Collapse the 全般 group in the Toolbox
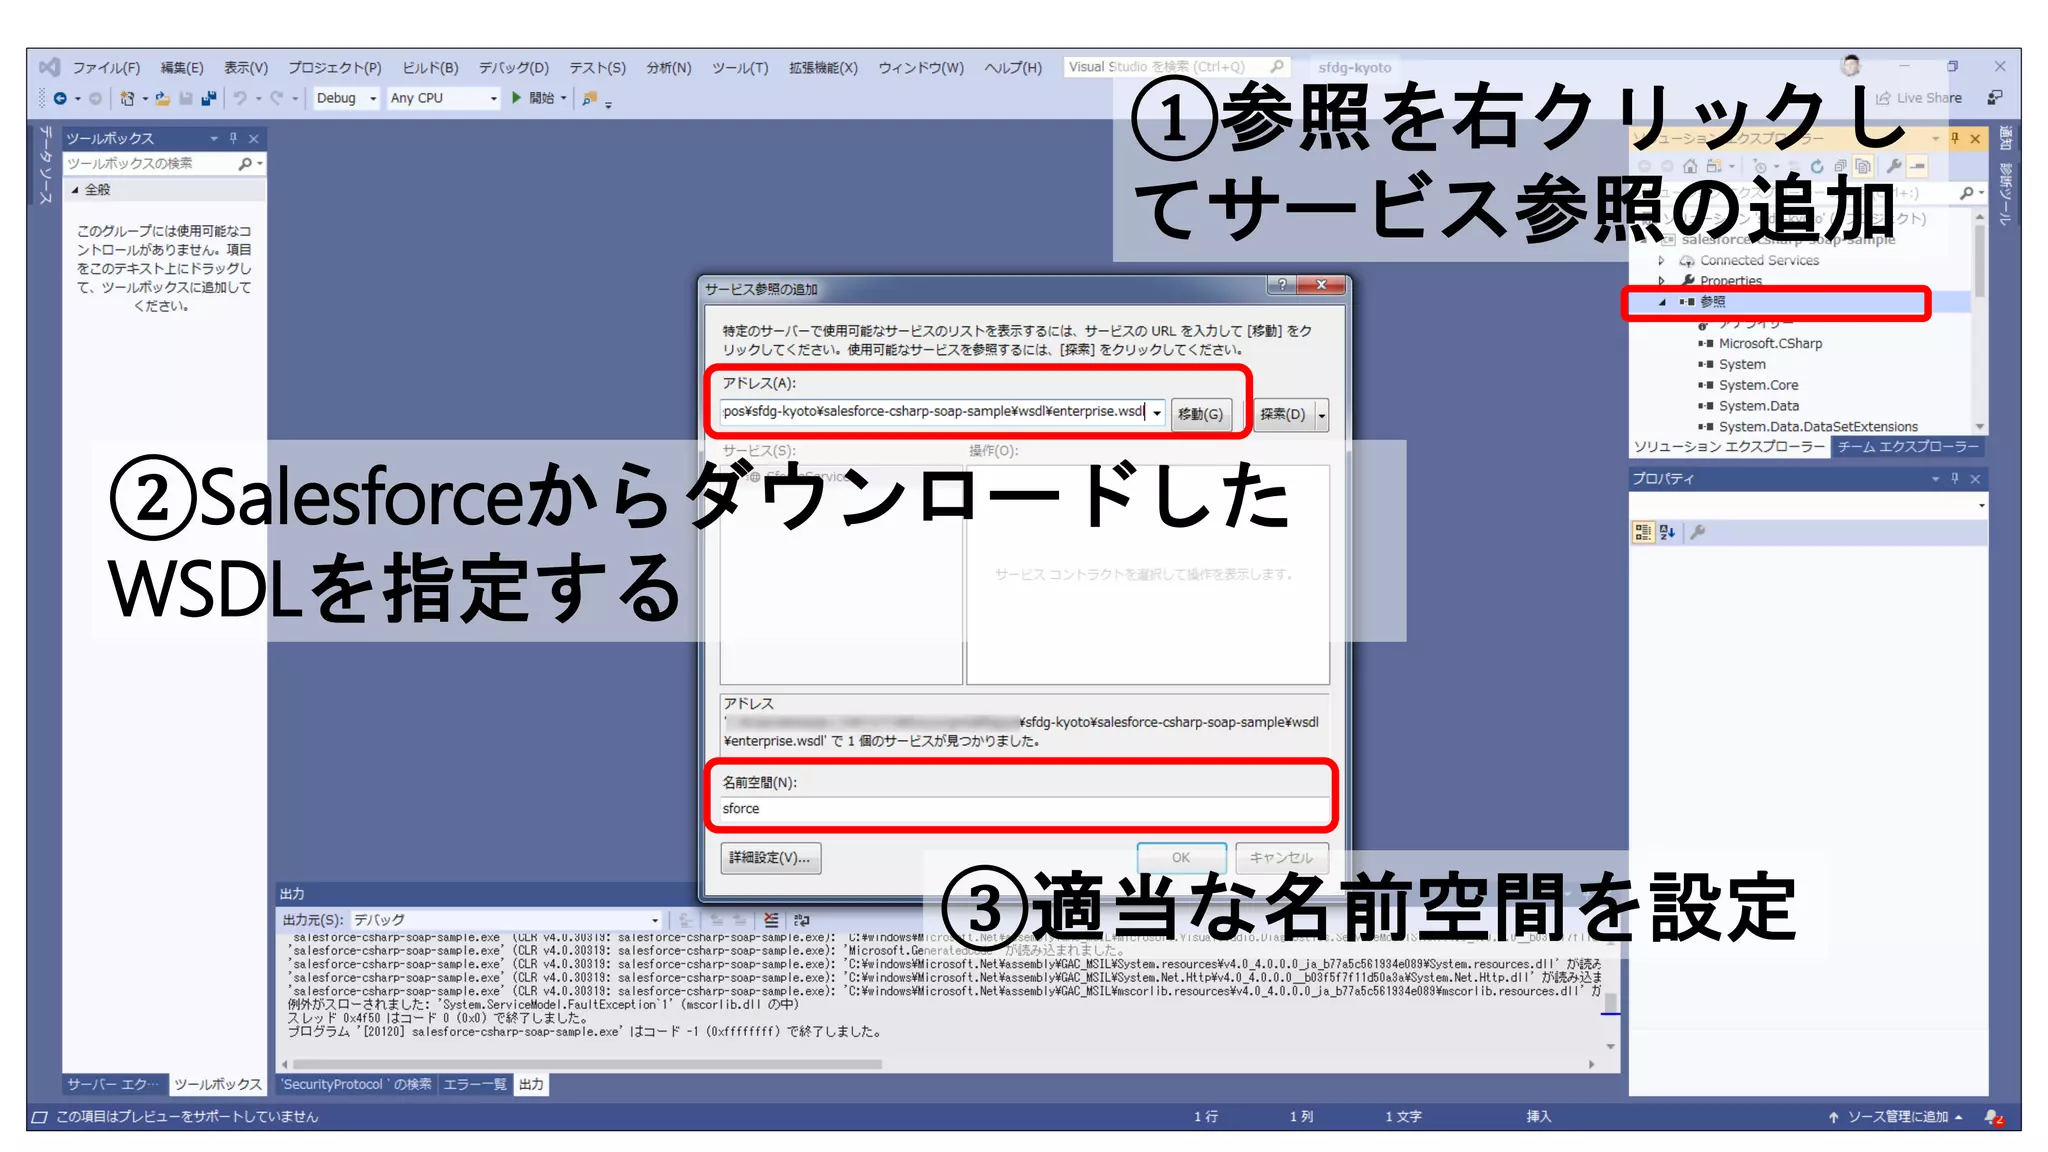Viewport: 2048px width, 1152px height. tap(75, 190)
